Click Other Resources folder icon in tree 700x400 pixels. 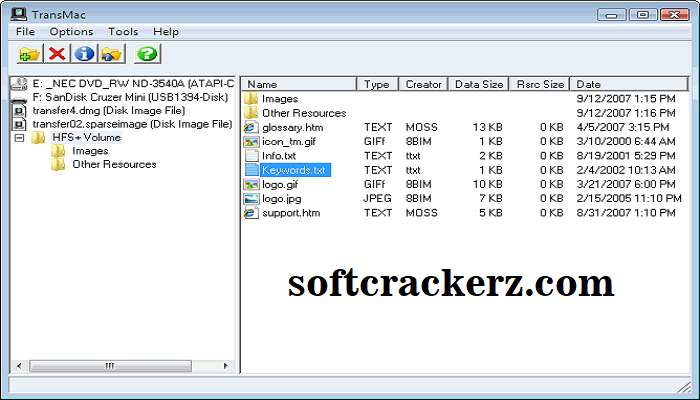click(58, 164)
